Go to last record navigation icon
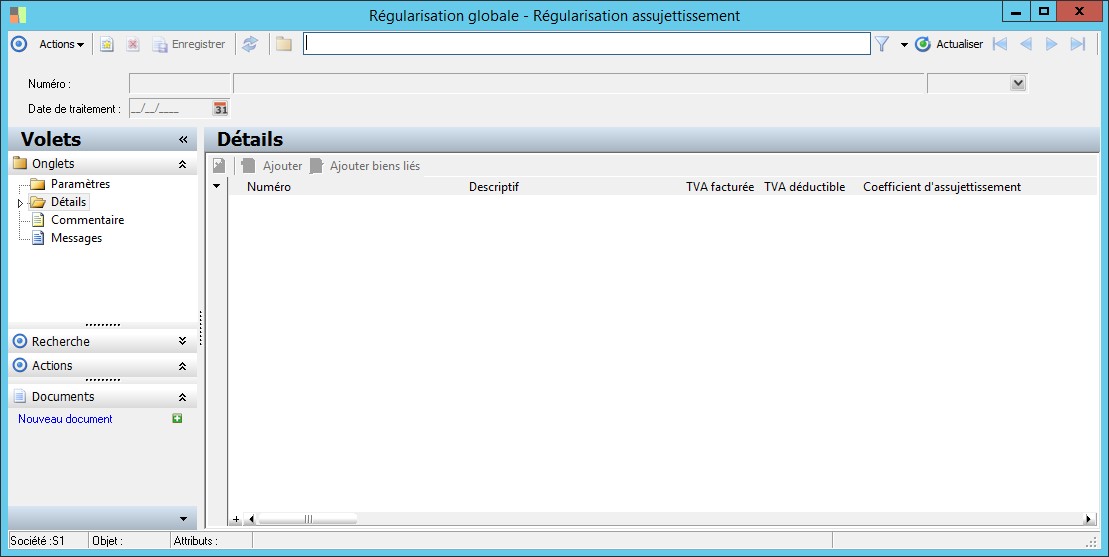This screenshot has height=557, width=1109. click(x=1077, y=44)
